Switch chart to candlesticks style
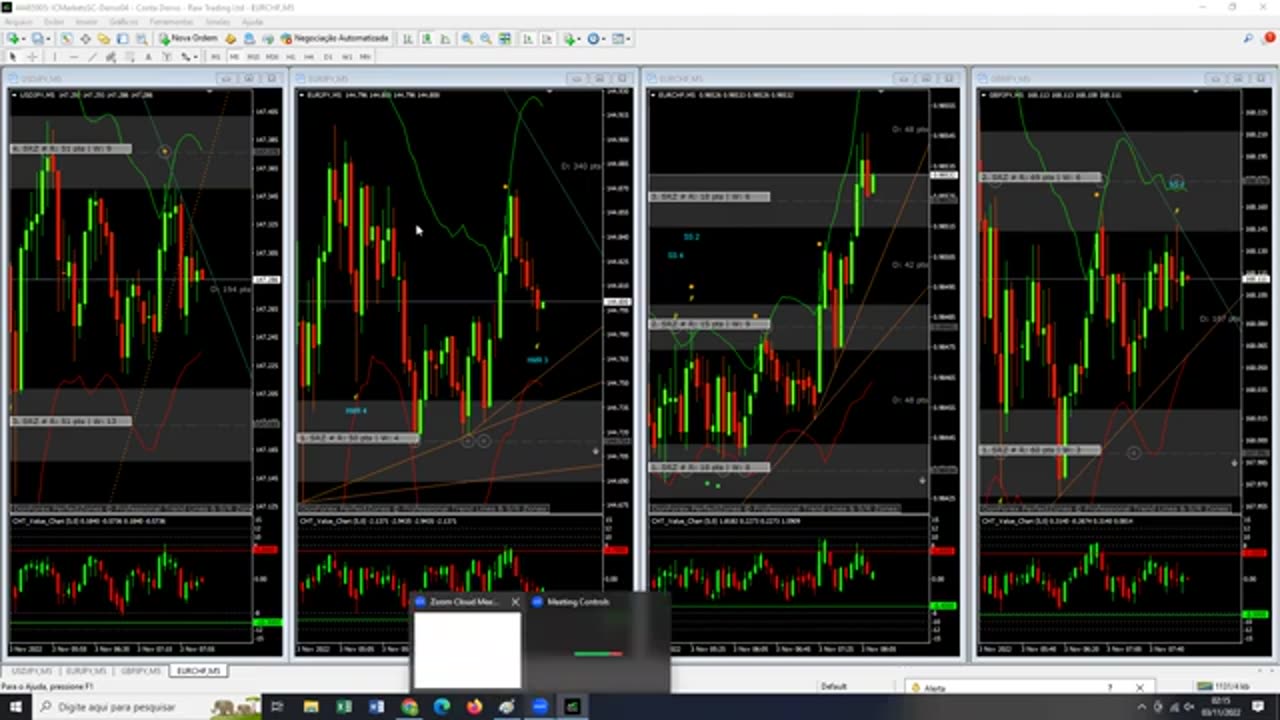This screenshot has width=1280, height=720. pos(426,39)
